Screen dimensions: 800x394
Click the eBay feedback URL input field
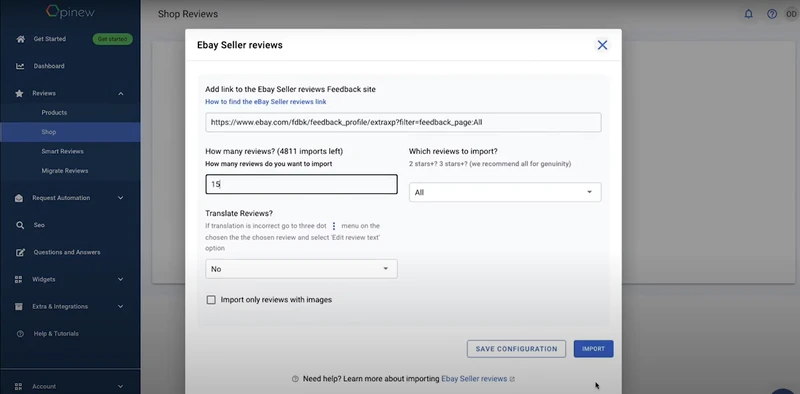click(x=403, y=122)
